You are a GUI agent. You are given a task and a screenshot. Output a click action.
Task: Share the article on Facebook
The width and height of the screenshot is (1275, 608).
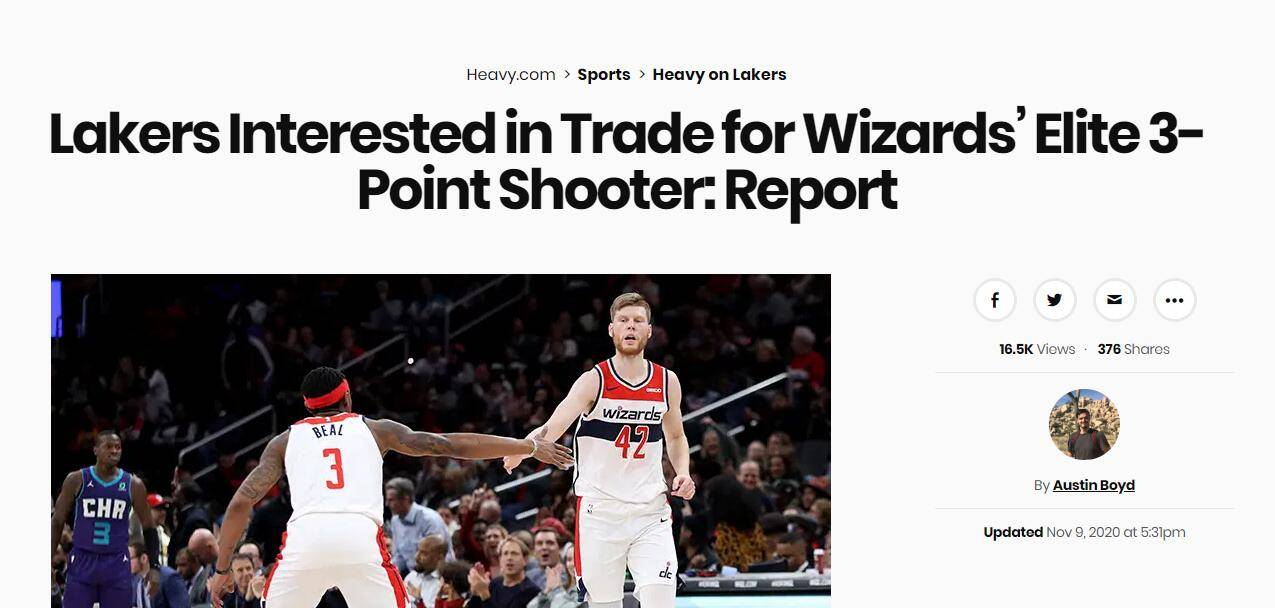(995, 300)
